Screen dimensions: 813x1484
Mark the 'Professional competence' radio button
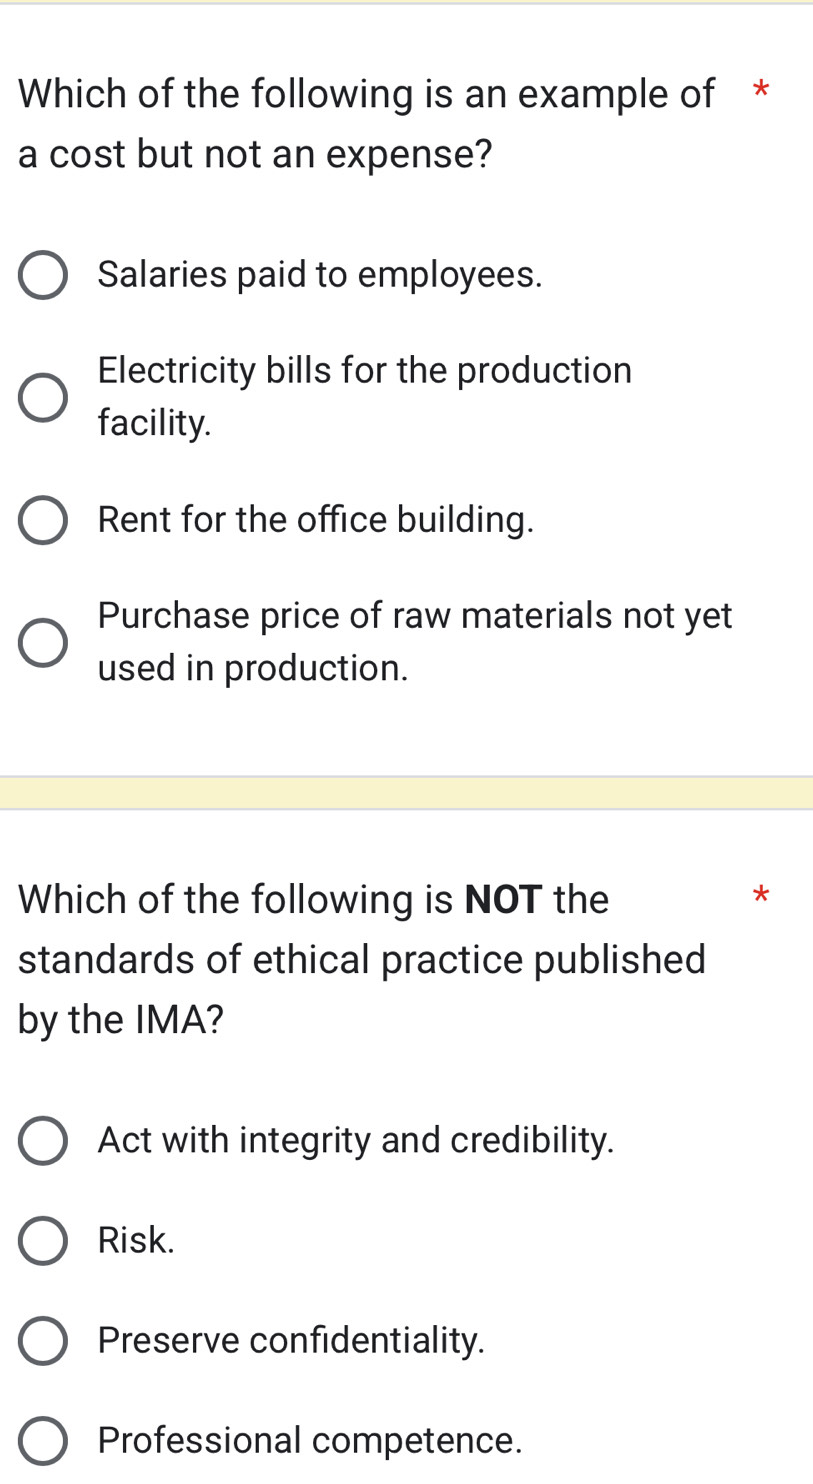(x=43, y=1441)
